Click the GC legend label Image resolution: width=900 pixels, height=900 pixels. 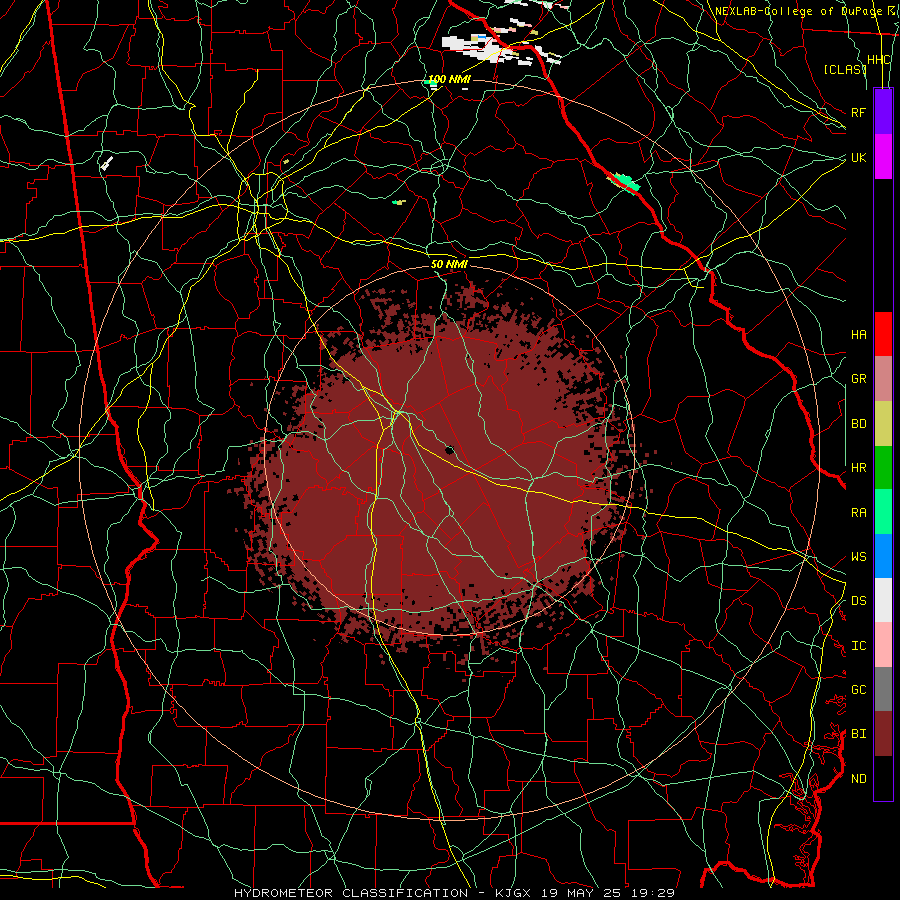(859, 690)
